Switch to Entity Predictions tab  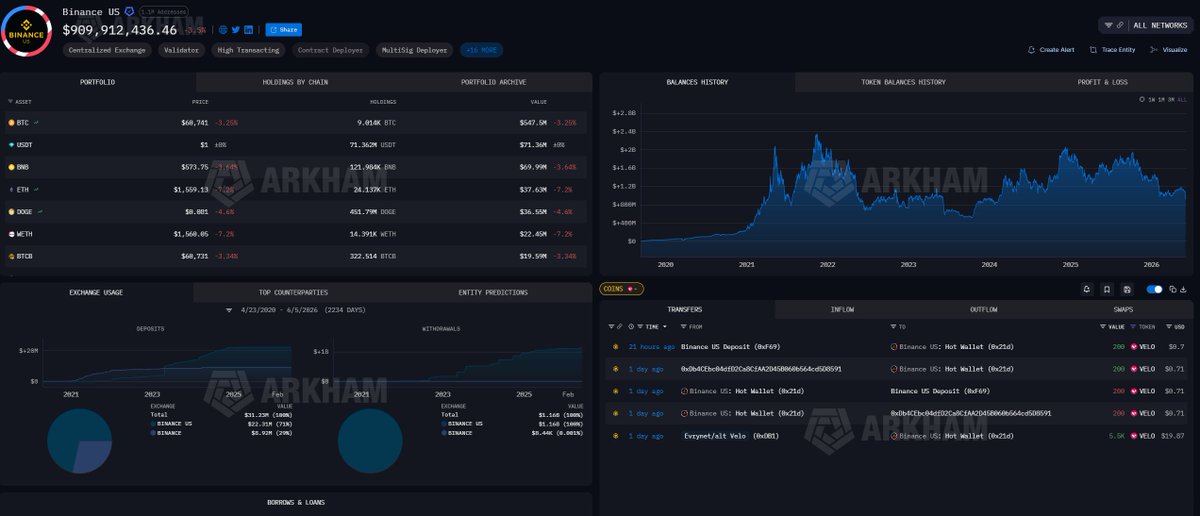493,292
